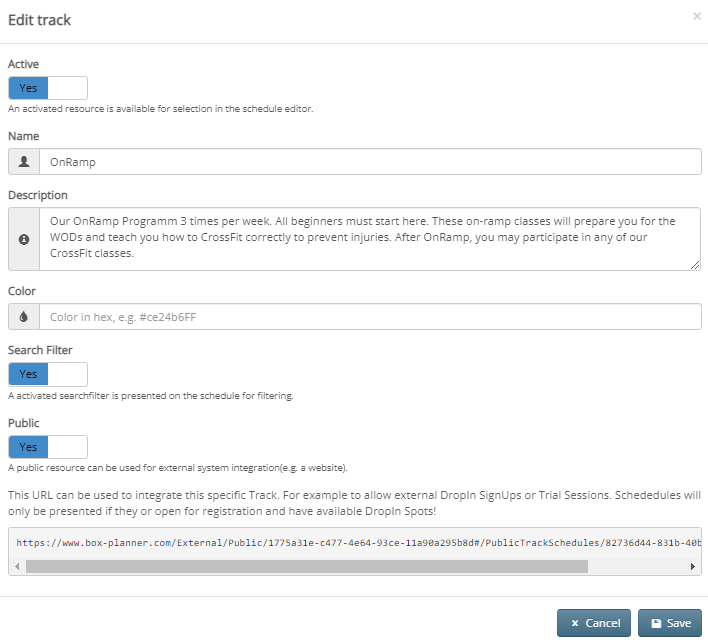Click inside the Description text area

point(370,239)
